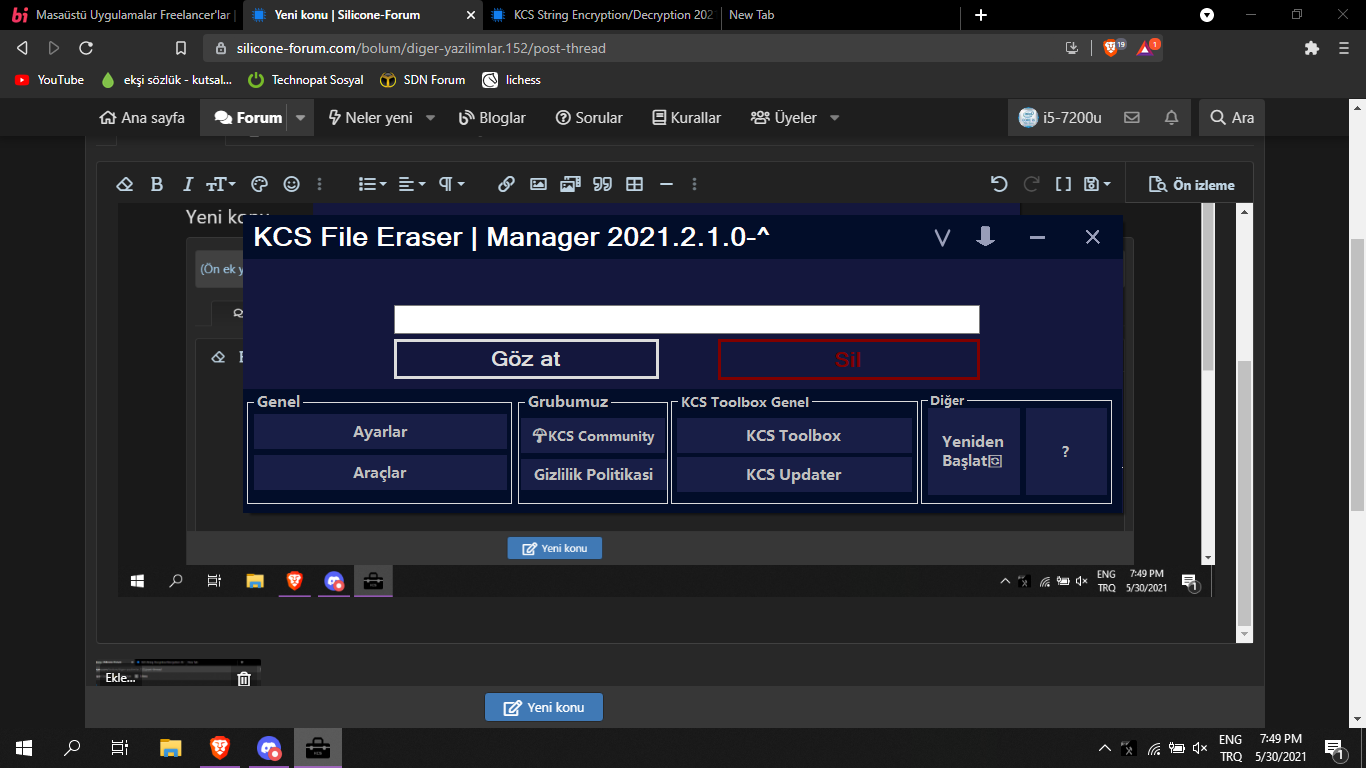Viewport: 1366px width, 768px height.
Task: Go back in browser history
Action: (22, 48)
